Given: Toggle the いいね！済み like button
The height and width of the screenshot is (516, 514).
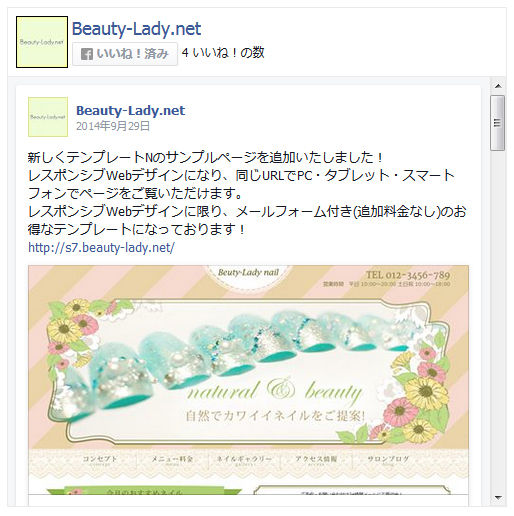Looking at the screenshot, I should pyautogui.click(x=125, y=54).
